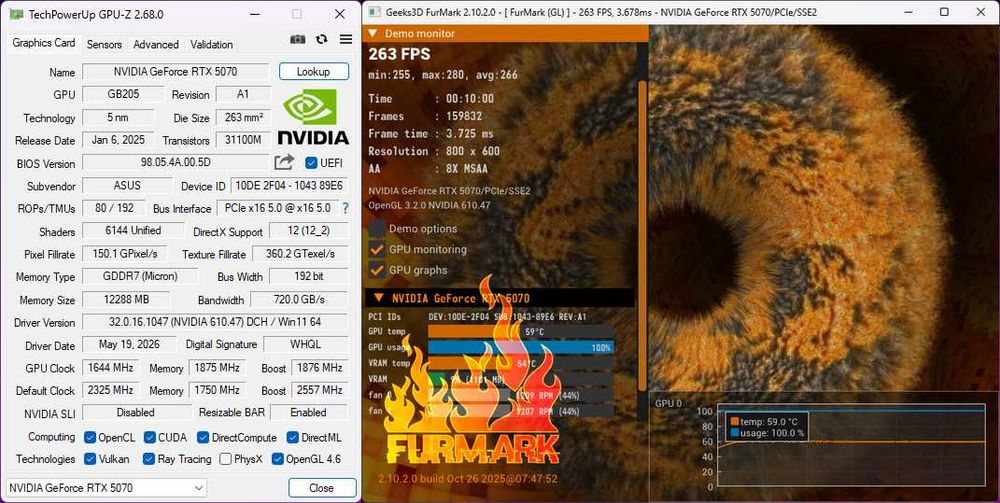The height and width of the screenshot is (503, 1000).
Task: Click the BIOS Version field
Action: [x=175, y=162]
